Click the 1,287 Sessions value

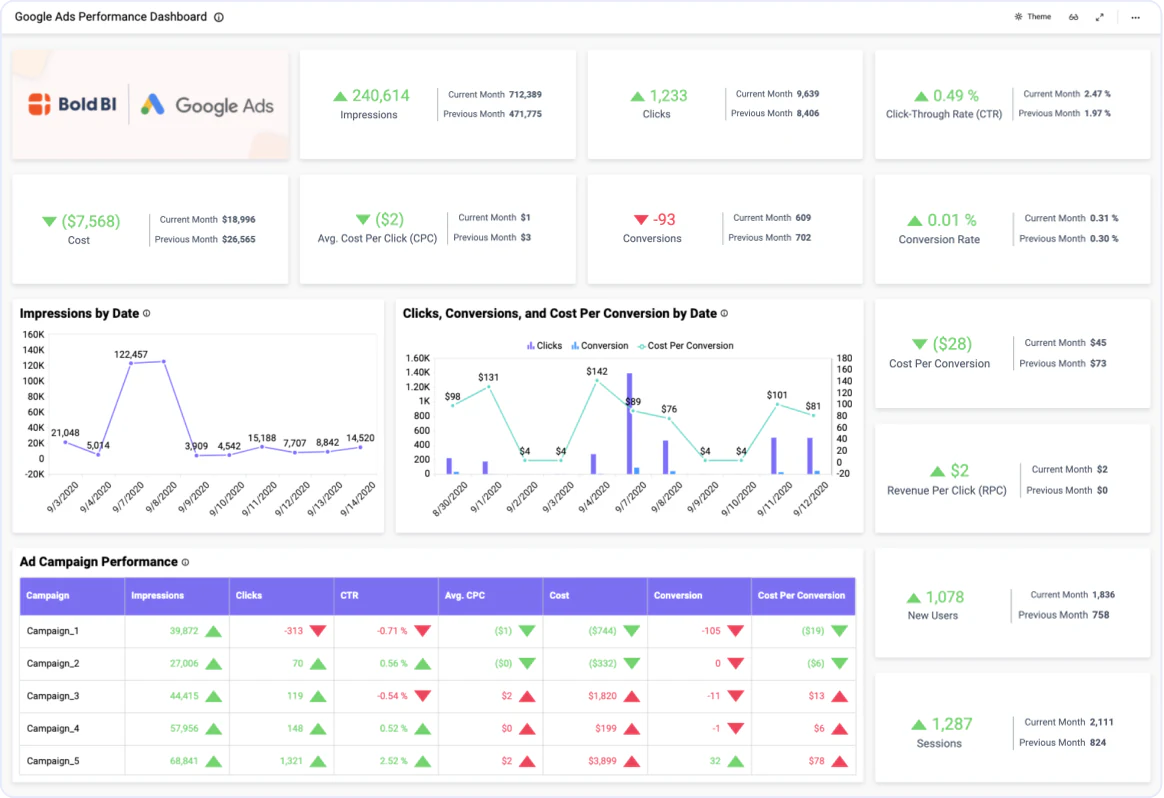click(952, 725)
